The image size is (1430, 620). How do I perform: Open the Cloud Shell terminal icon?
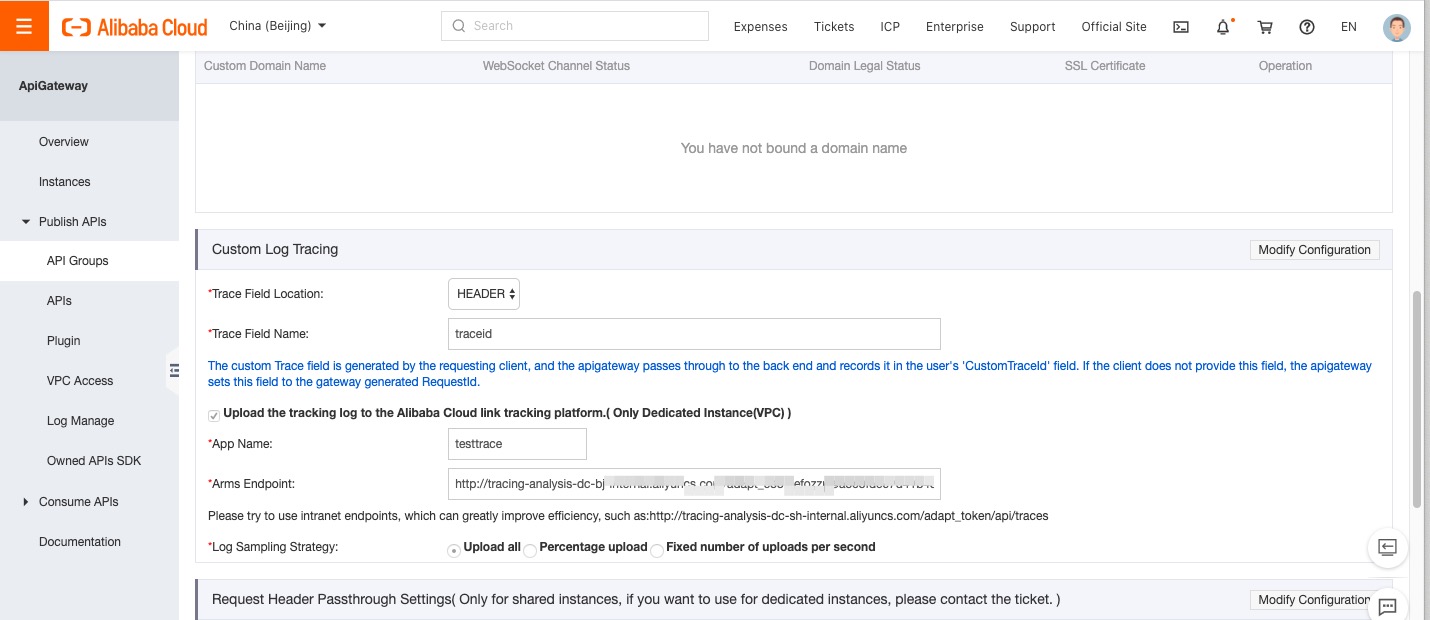click(x=1181, y=27)
